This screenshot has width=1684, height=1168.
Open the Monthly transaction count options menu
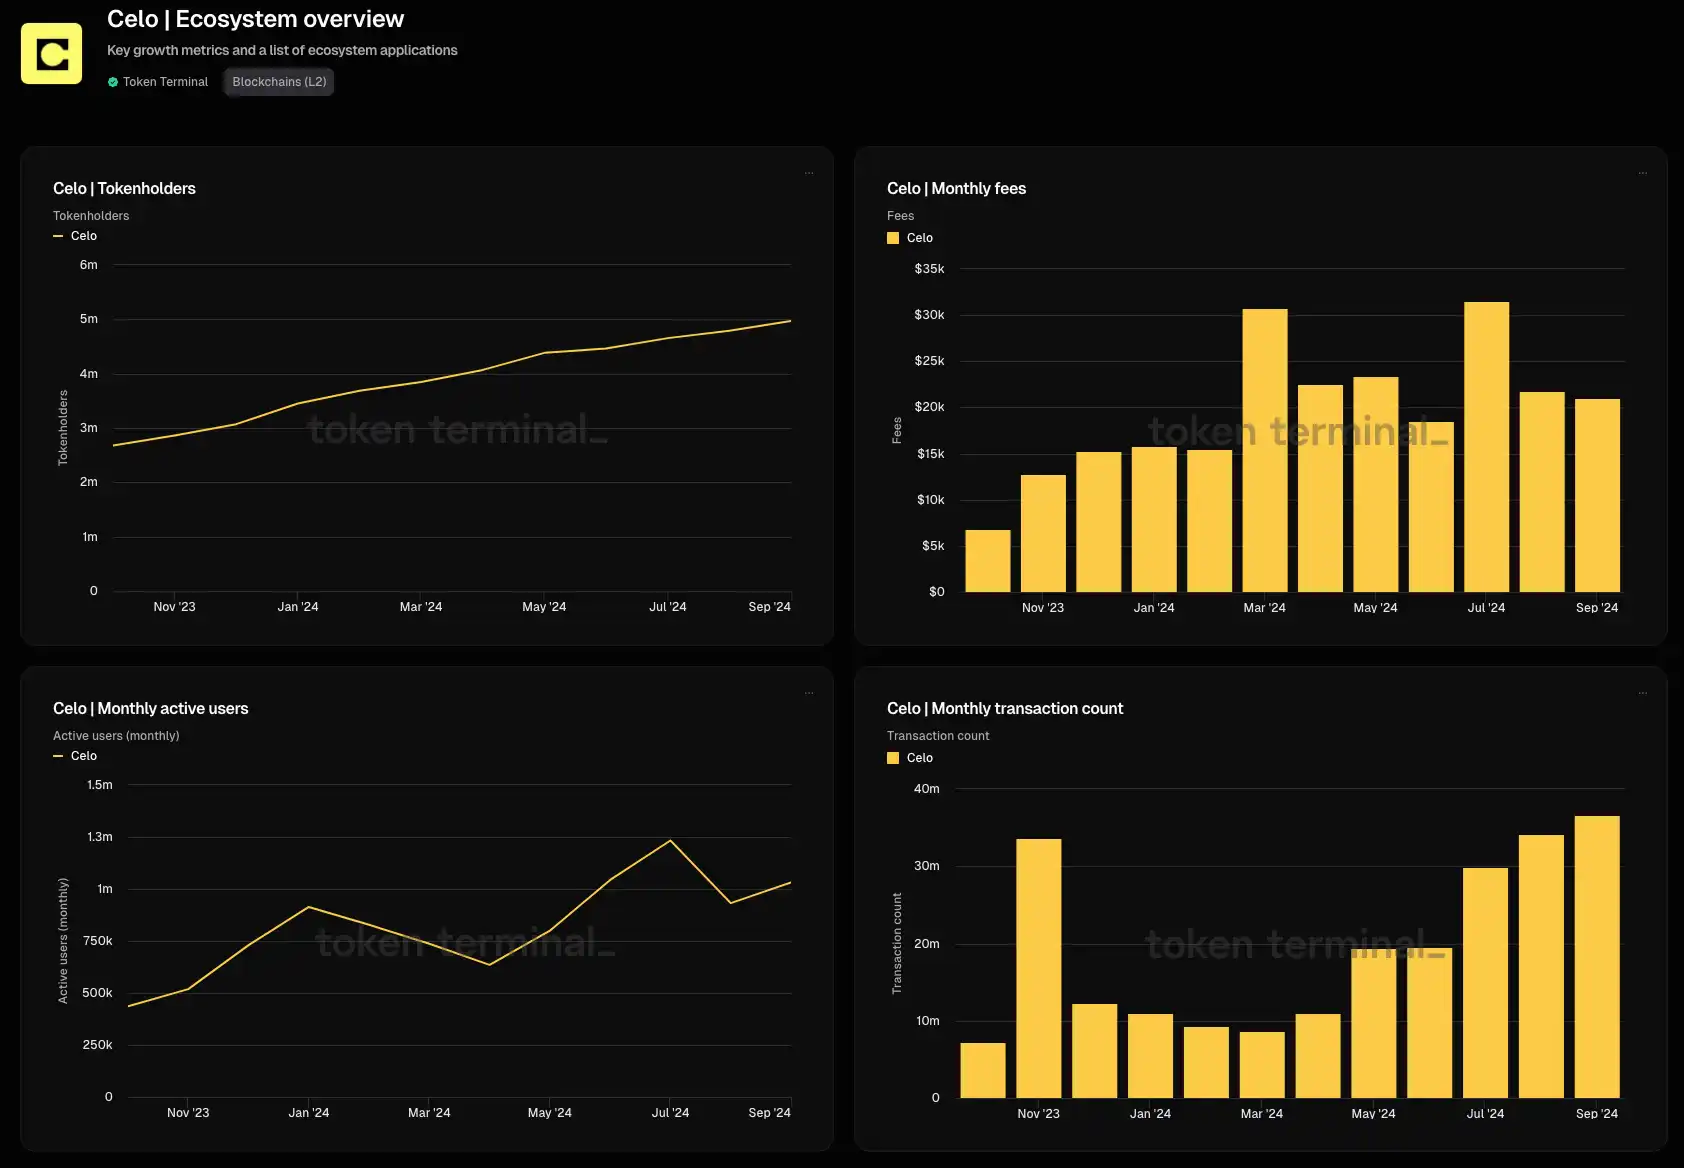point(1642,693)
